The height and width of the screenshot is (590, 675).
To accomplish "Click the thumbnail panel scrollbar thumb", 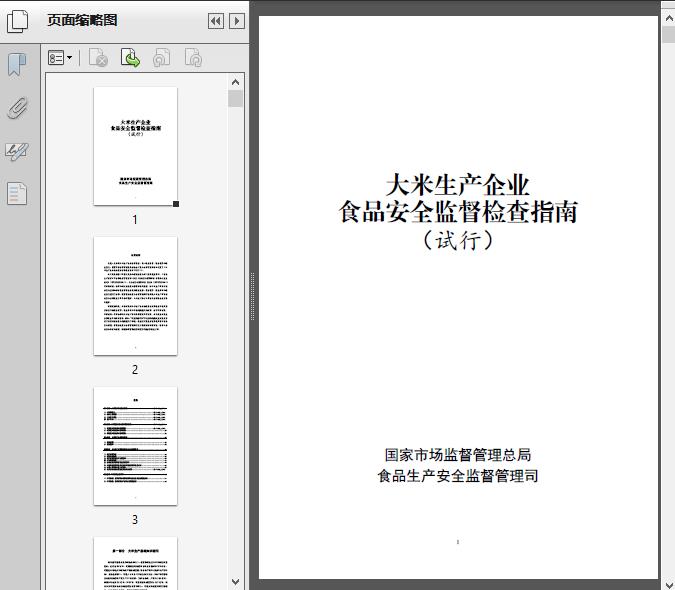I will click(235, 99).
